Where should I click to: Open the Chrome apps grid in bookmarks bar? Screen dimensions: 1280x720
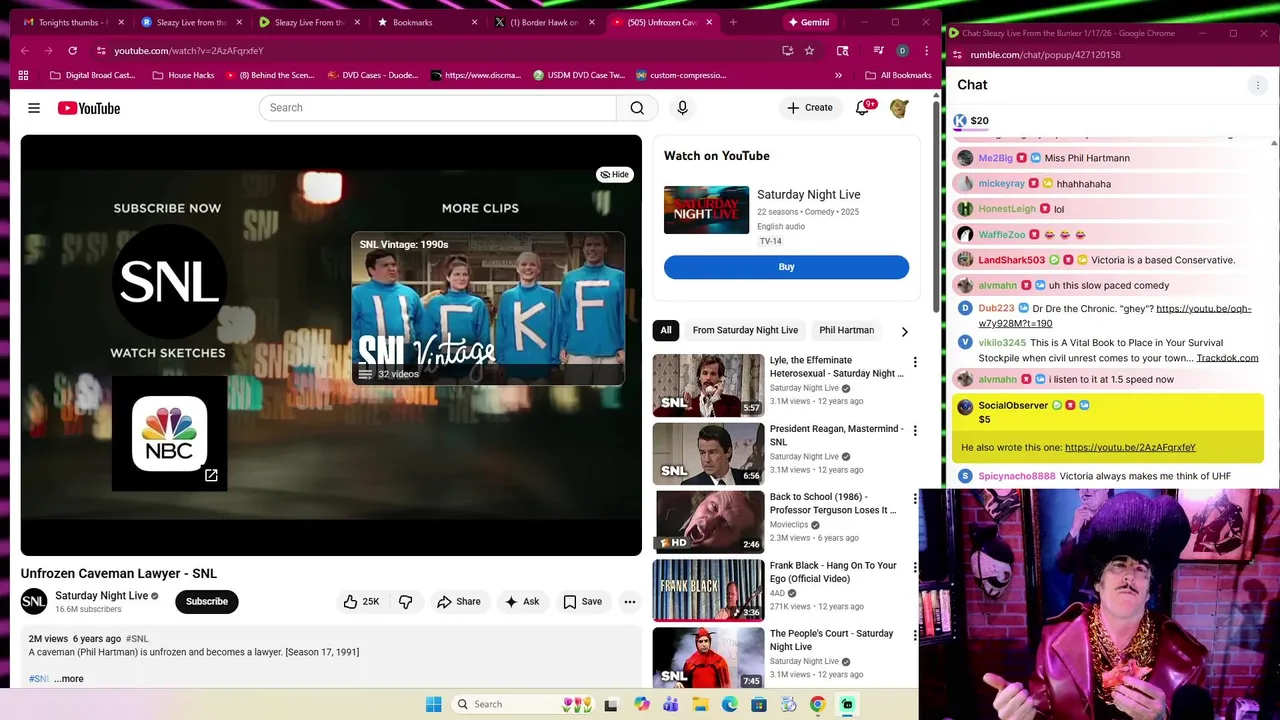25,75
